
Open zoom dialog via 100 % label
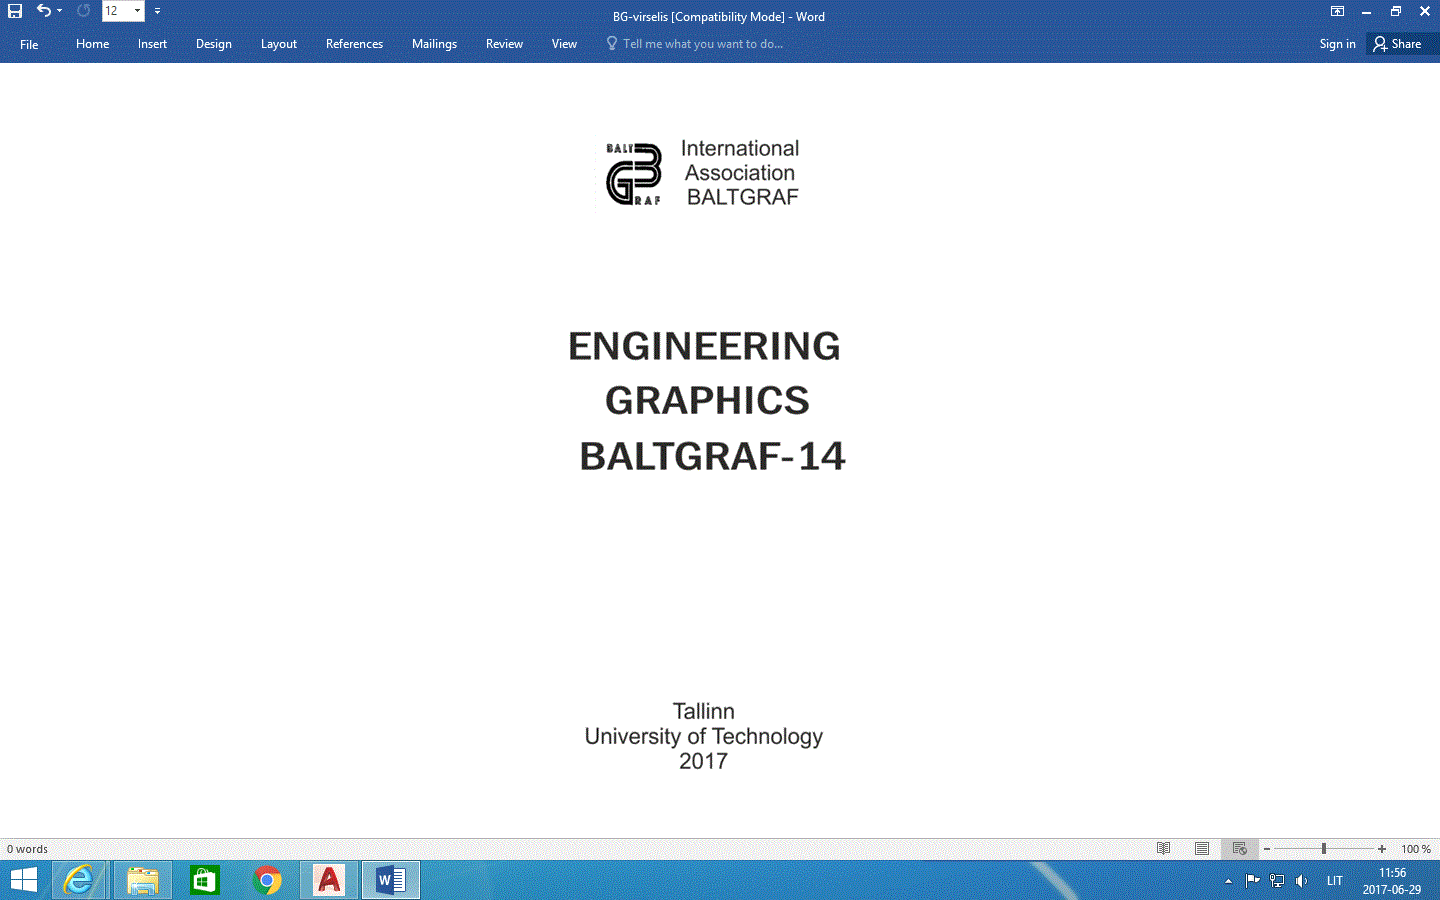tap(1416, 849)
